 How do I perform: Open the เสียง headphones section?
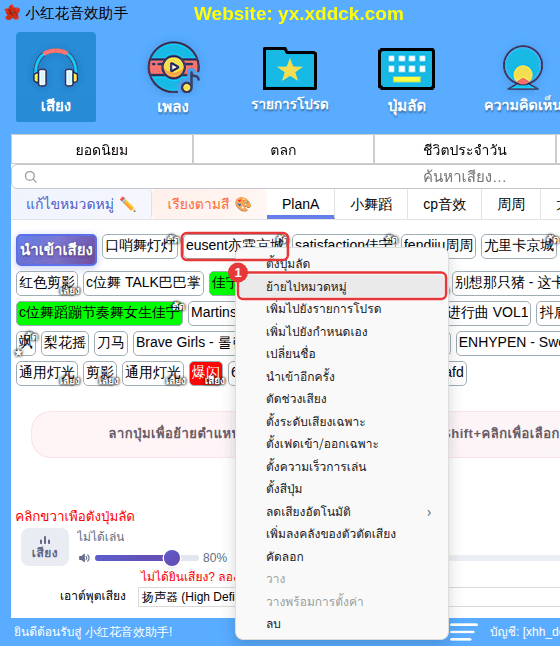coord(56,77)
